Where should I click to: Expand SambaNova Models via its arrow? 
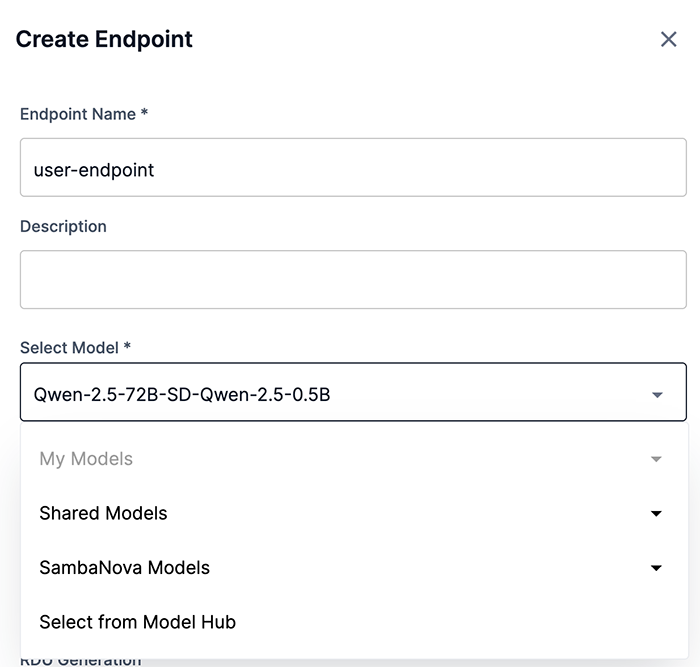(x=656, y=568)
